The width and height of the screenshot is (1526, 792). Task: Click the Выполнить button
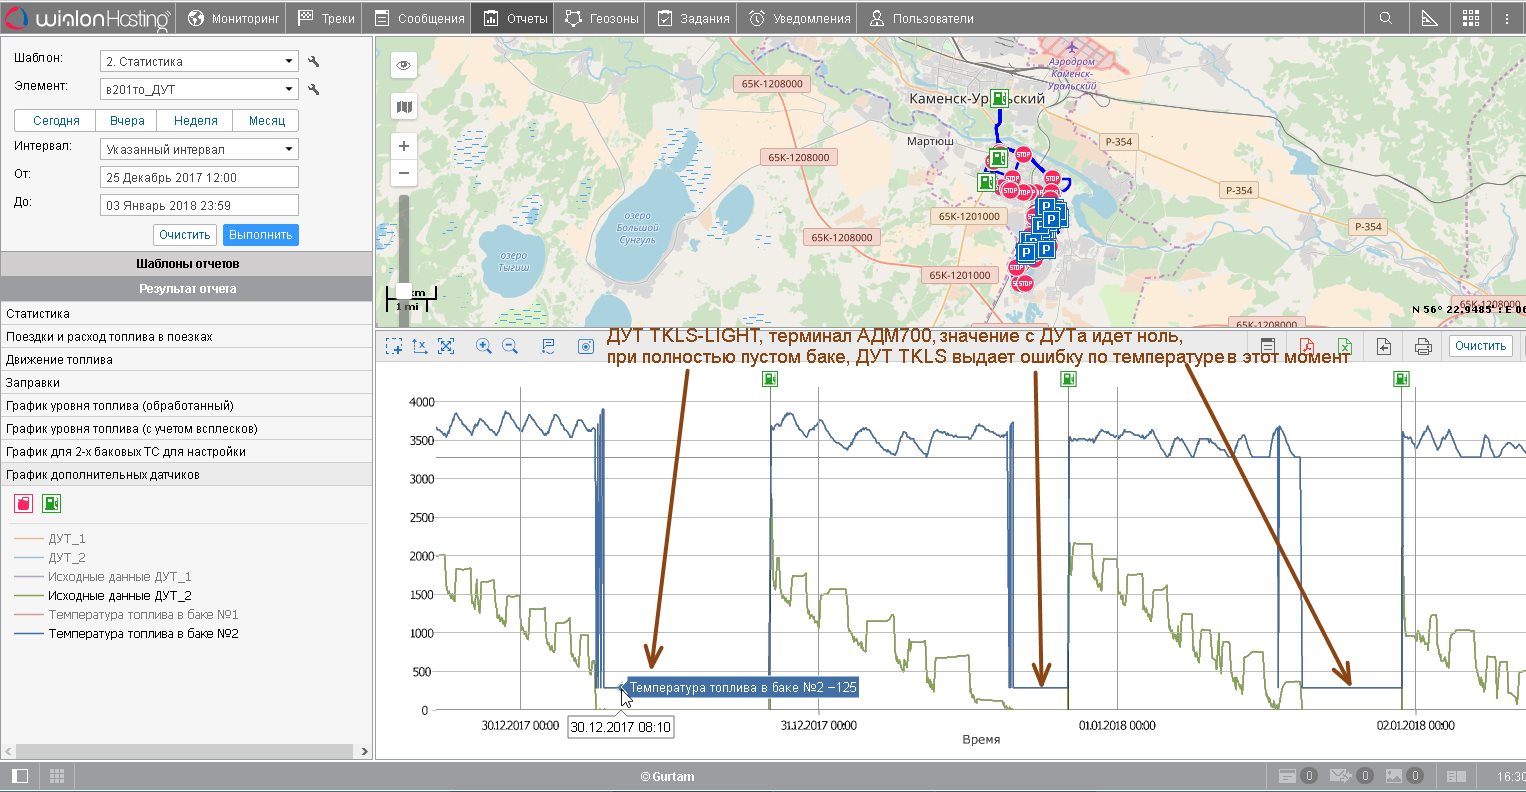pyautogui.click(x=260, y=235)
